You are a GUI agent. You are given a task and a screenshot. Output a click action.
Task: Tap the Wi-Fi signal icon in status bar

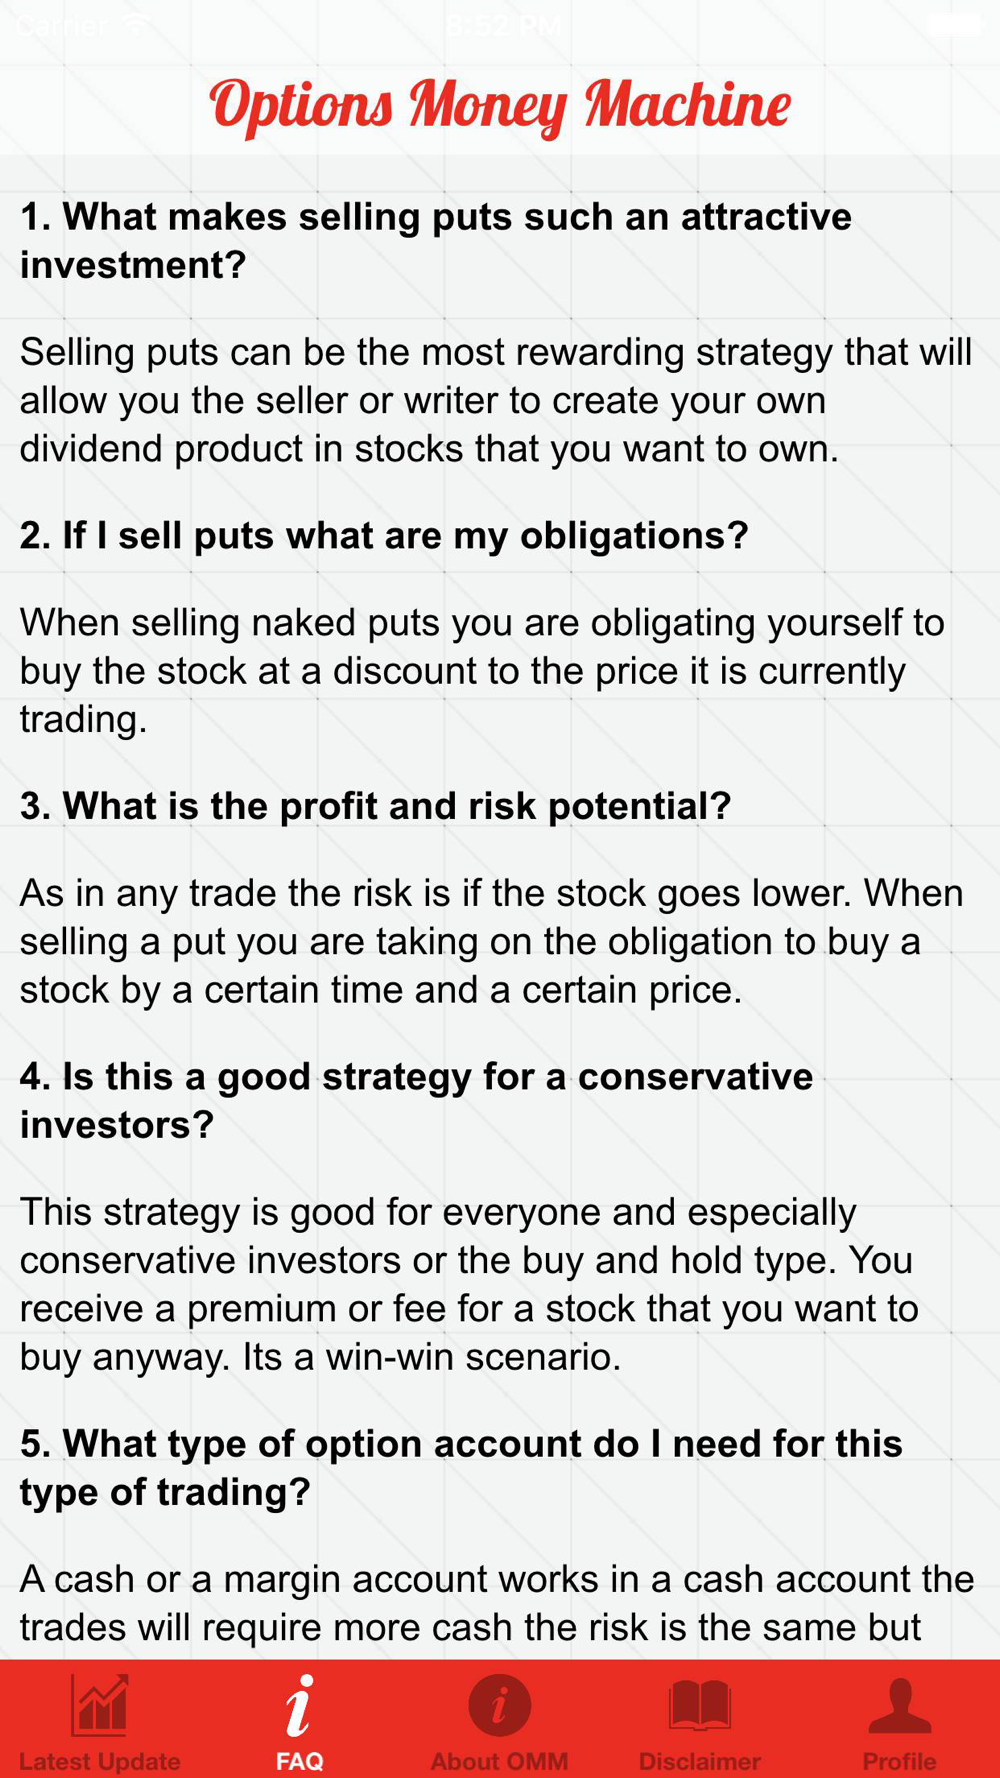[x=134, y=24]
